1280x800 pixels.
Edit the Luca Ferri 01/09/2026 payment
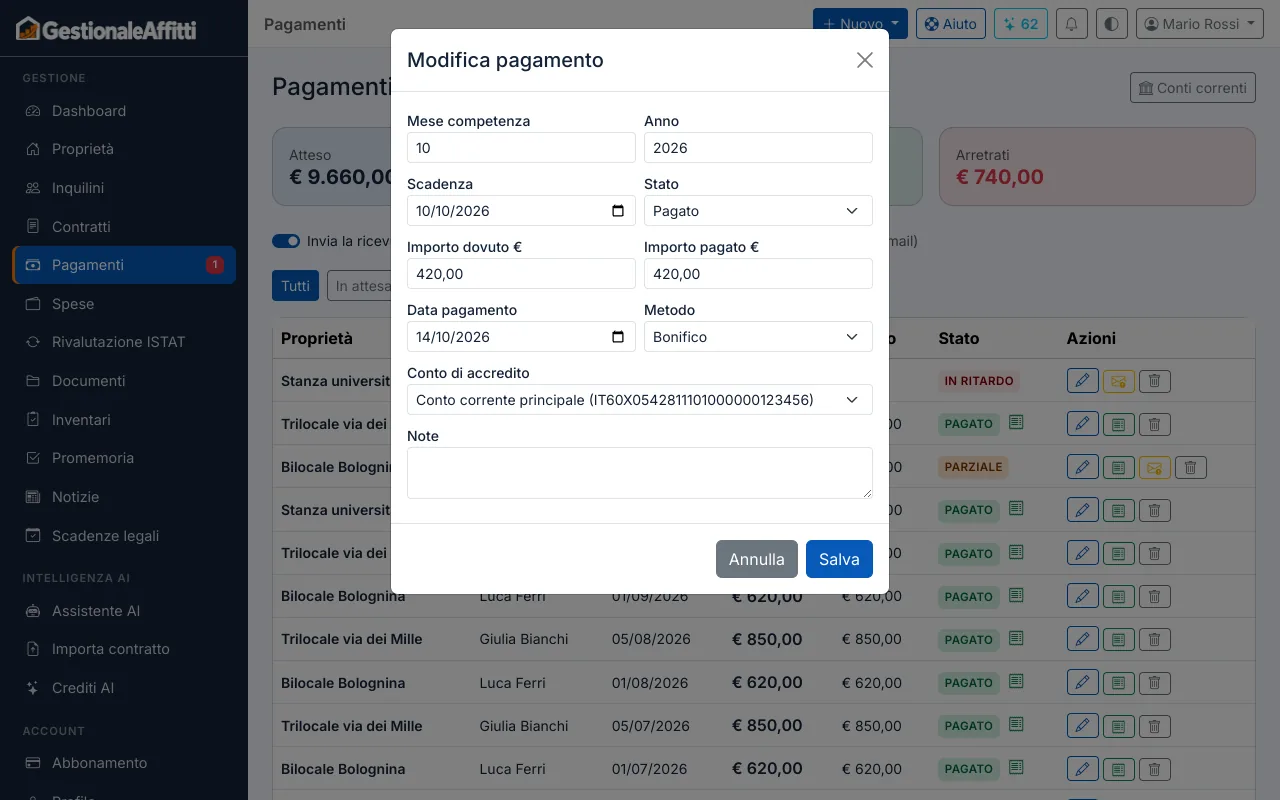click(x=1082, y=596)
